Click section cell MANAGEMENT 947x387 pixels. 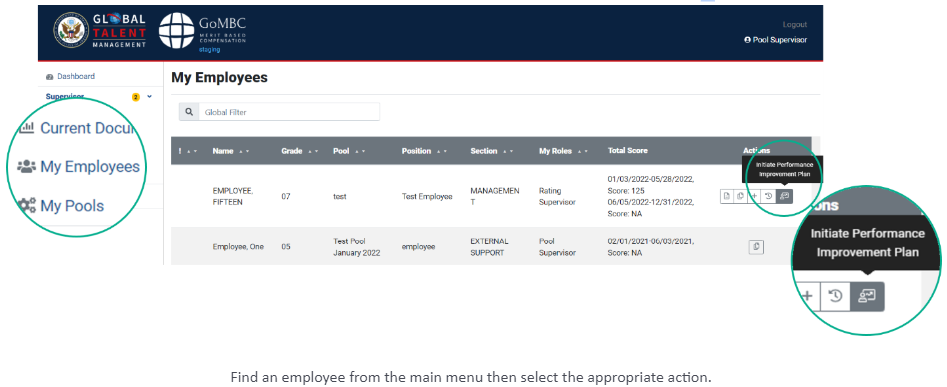pyautogui.click(x=495, y=197)
